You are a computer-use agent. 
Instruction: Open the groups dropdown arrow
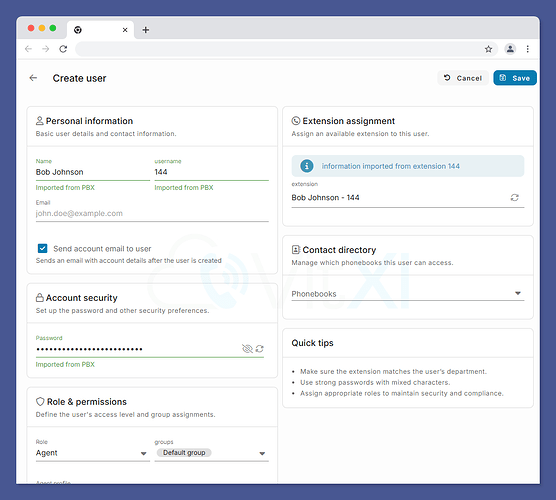click(x=262, y=454)
